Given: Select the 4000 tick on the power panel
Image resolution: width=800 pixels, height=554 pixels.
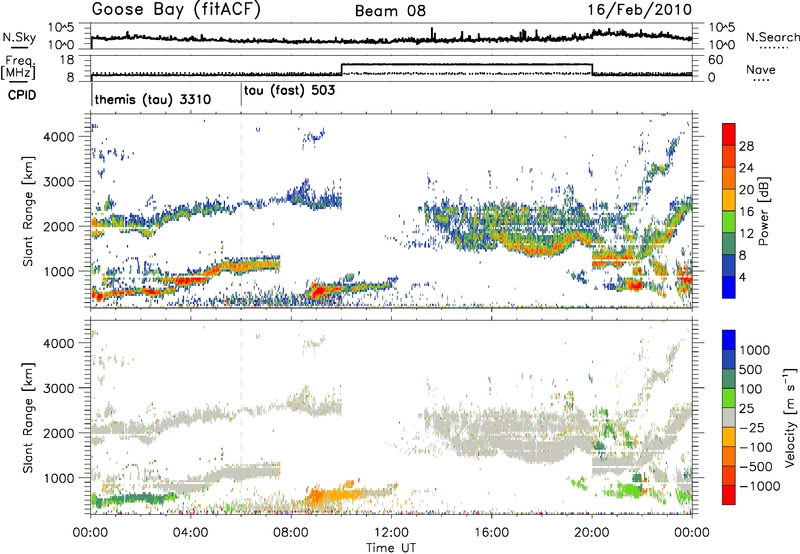Looking at the screenshot, I should tap(58, 137).
